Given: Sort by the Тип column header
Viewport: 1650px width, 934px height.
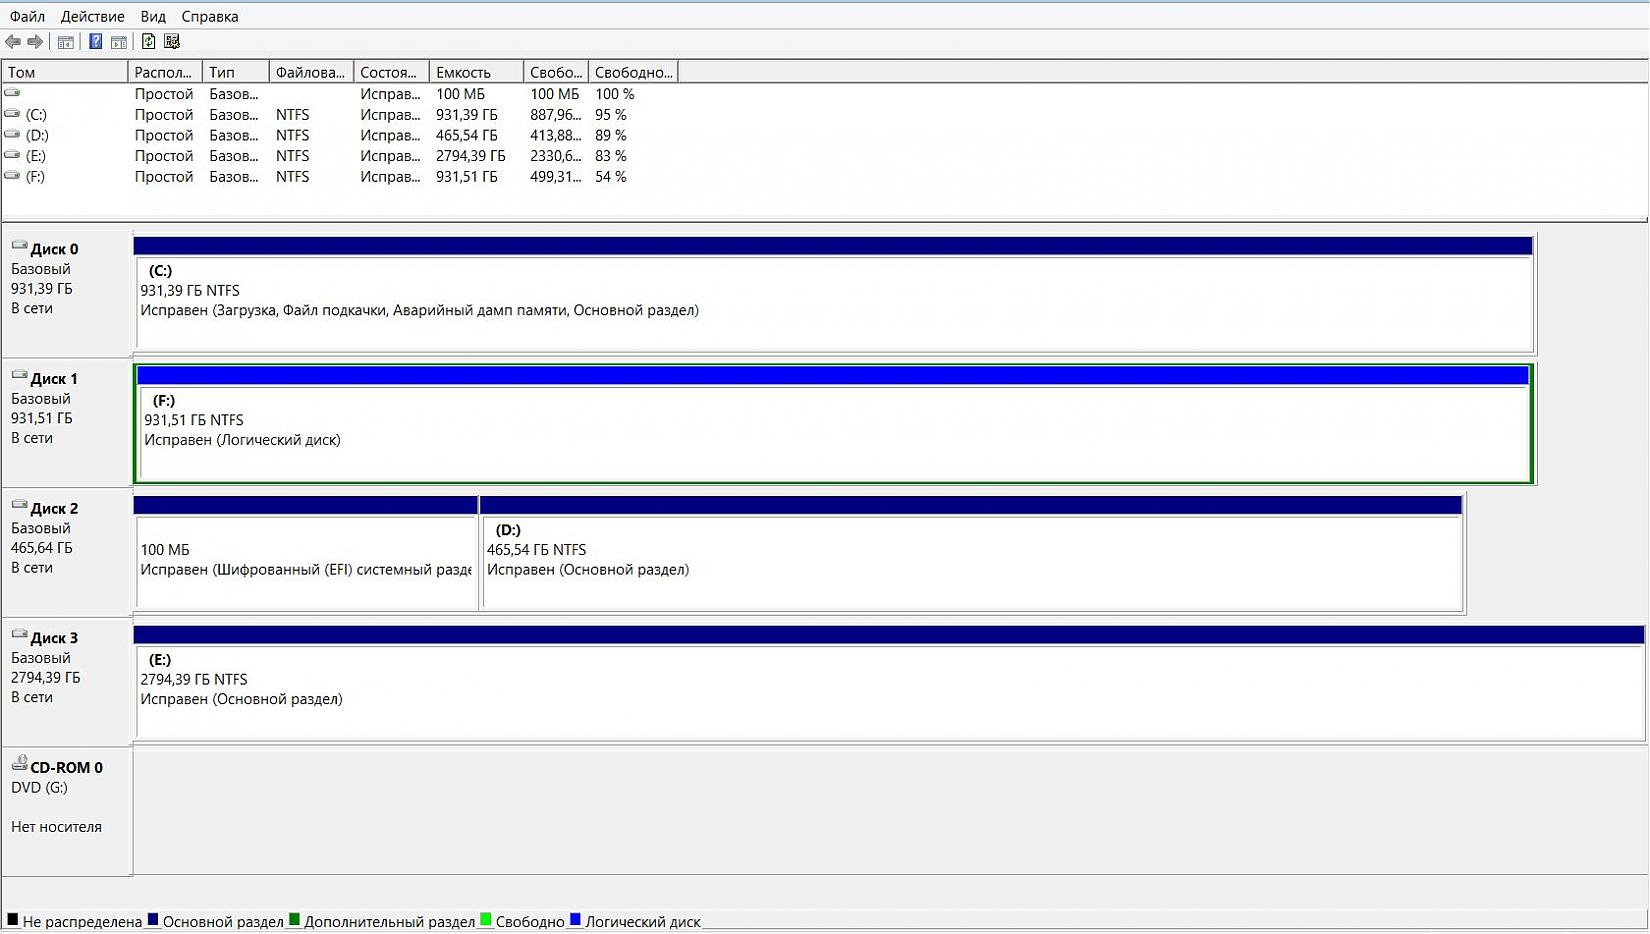Looking at the screenshot, I should click(236, 72).
